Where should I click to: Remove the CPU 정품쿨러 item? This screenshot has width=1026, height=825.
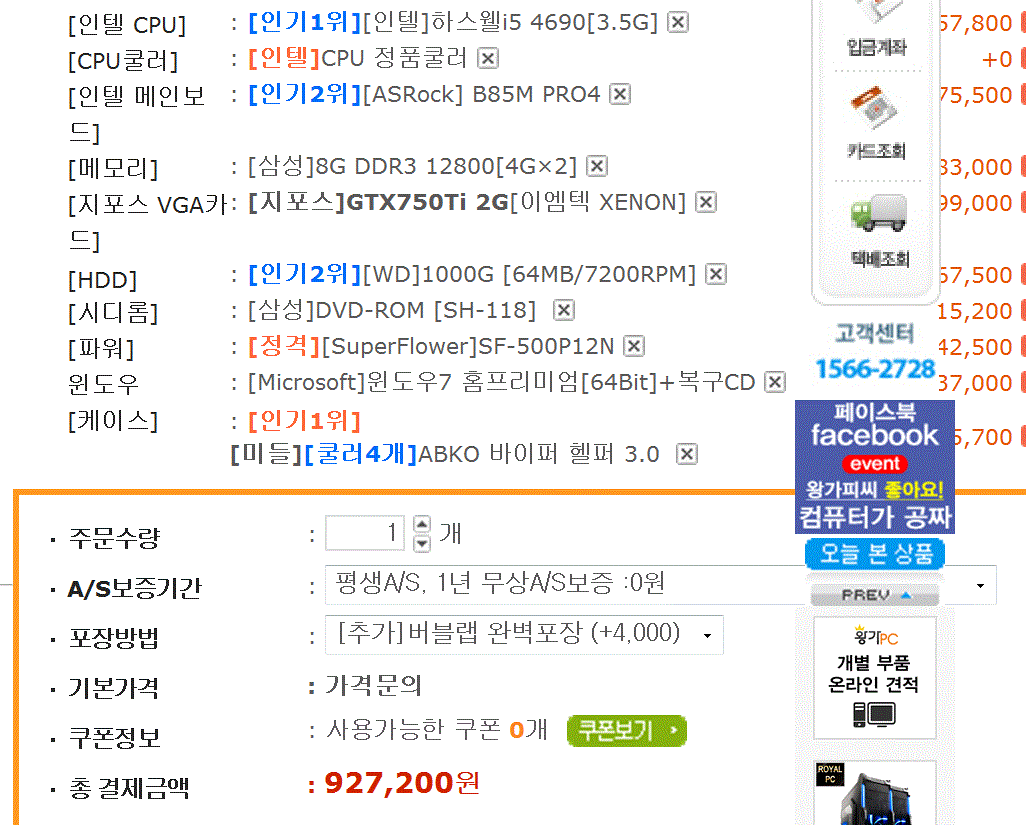487,58
